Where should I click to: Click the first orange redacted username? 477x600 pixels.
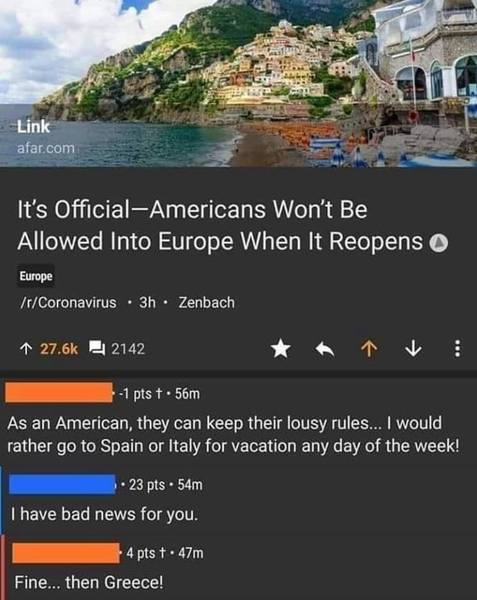59,392
